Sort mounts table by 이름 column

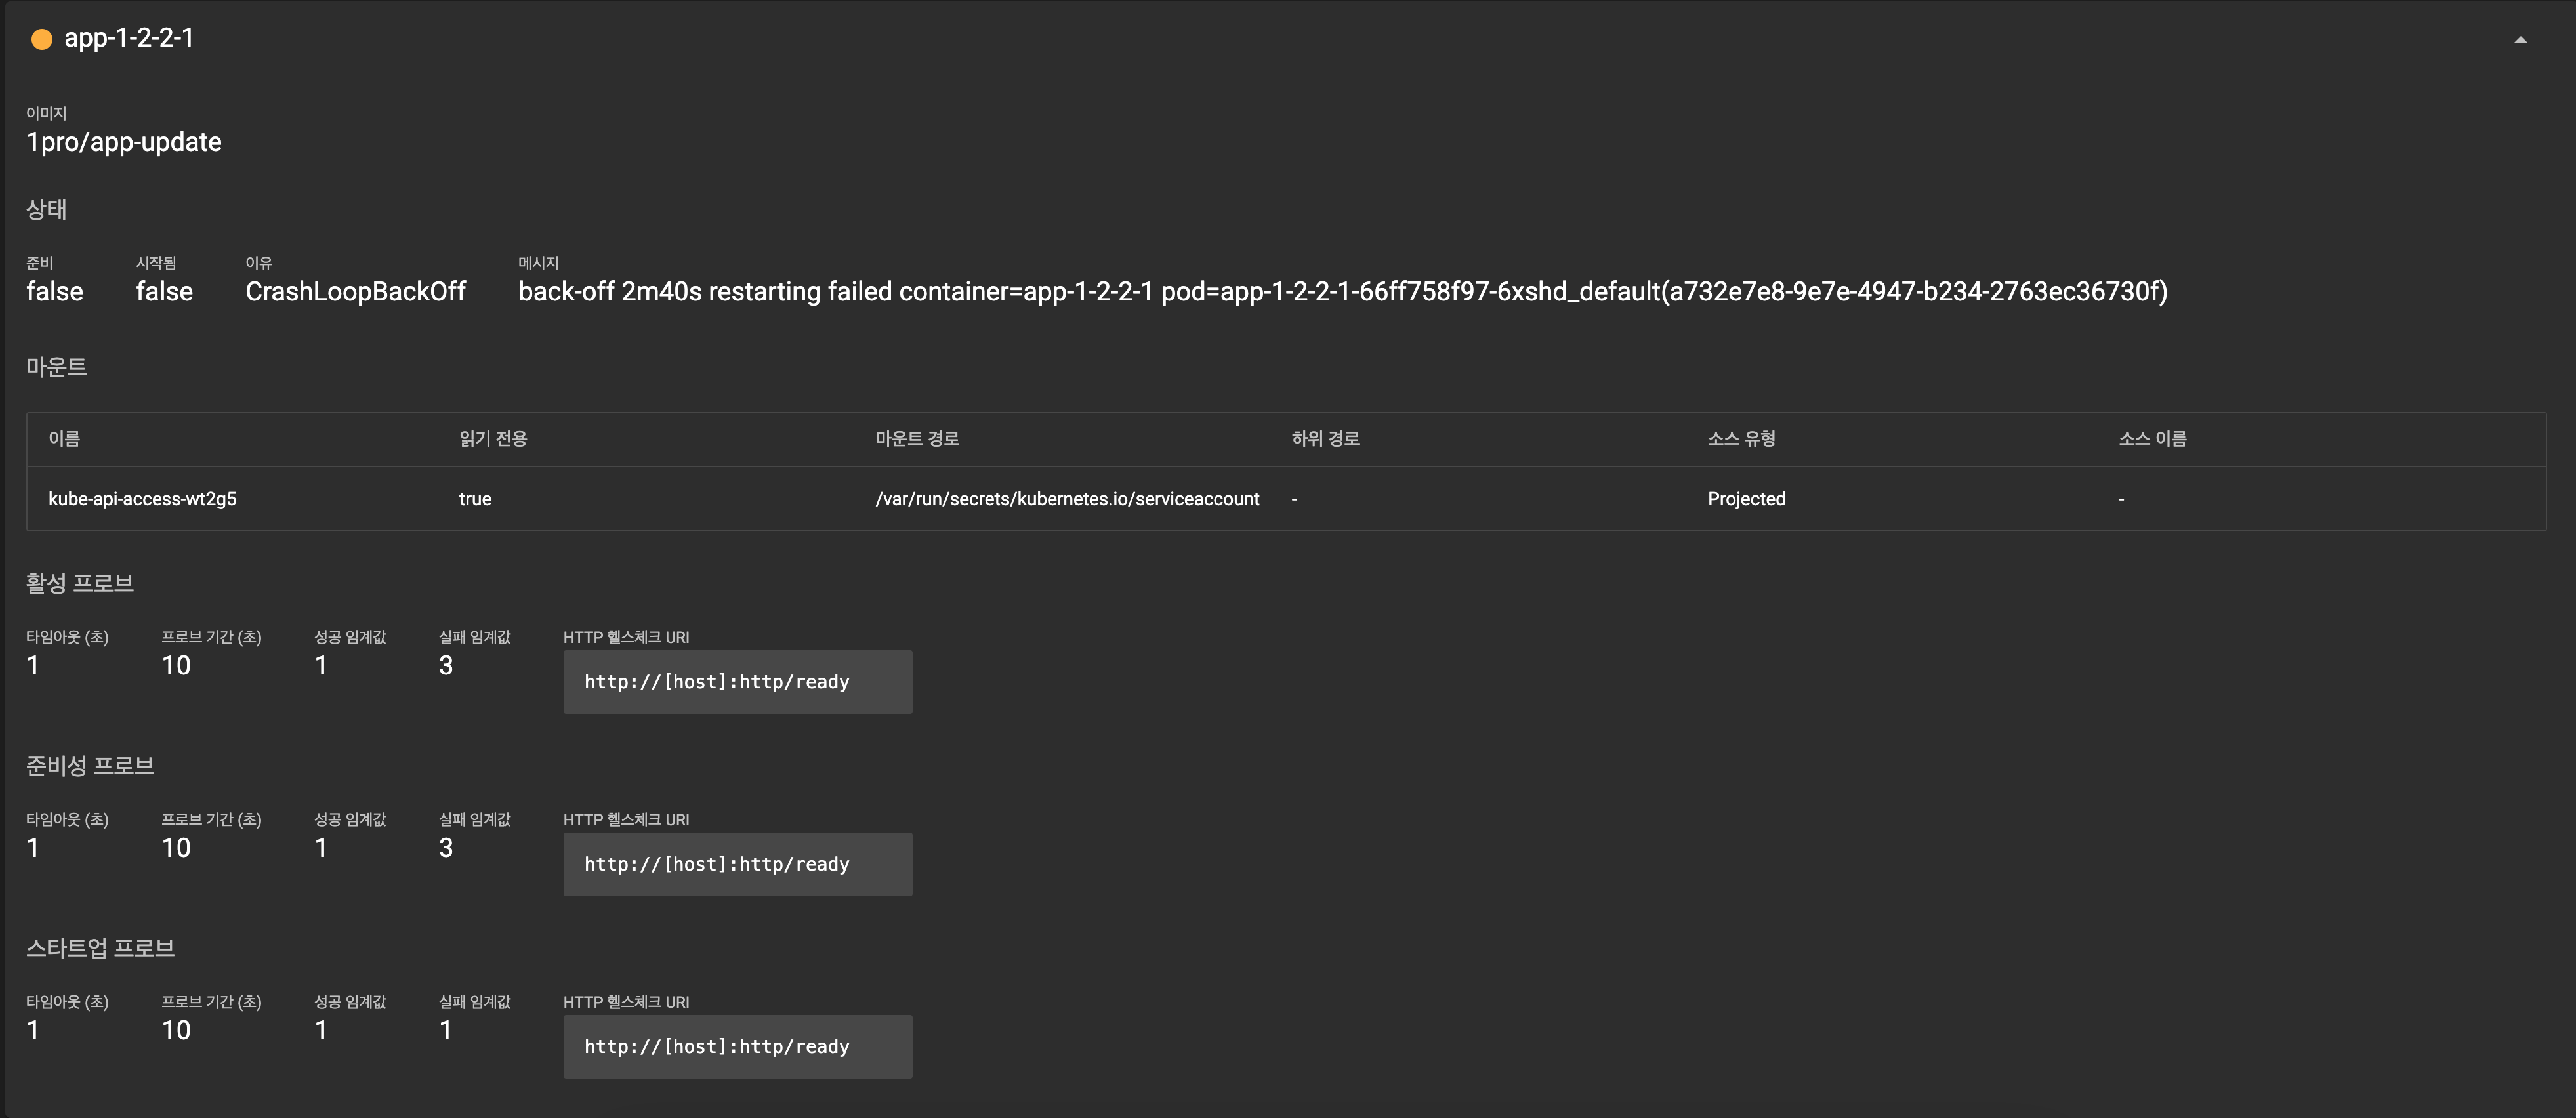coord(64,438)
